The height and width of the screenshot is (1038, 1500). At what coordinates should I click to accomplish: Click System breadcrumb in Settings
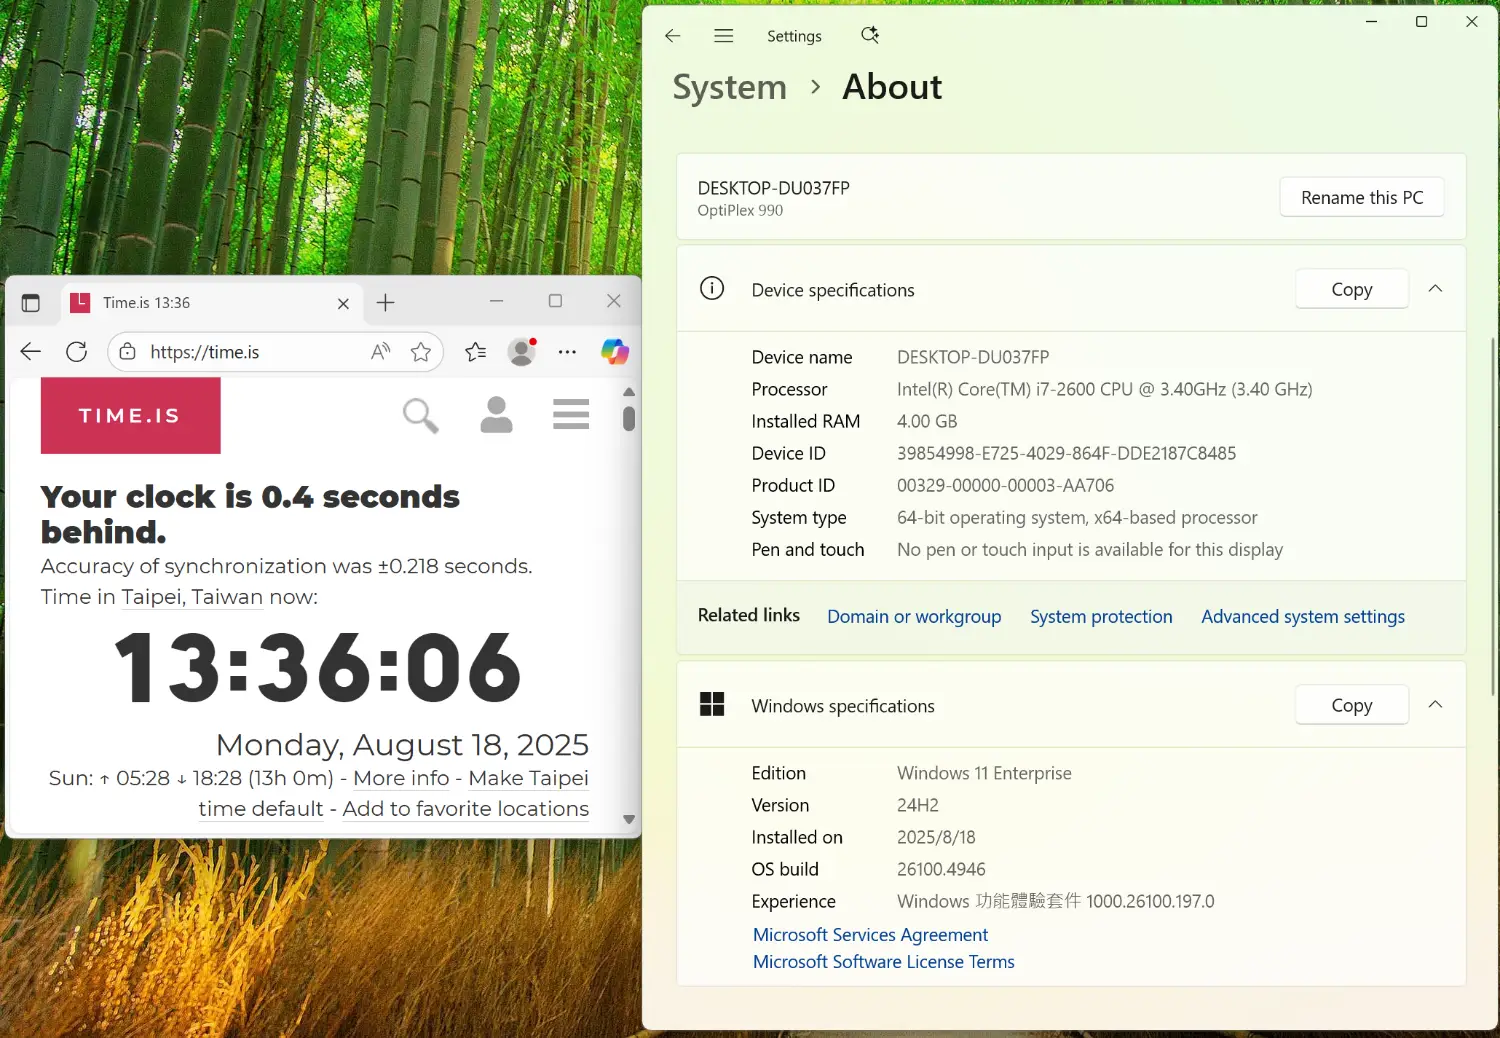point(730,88)
